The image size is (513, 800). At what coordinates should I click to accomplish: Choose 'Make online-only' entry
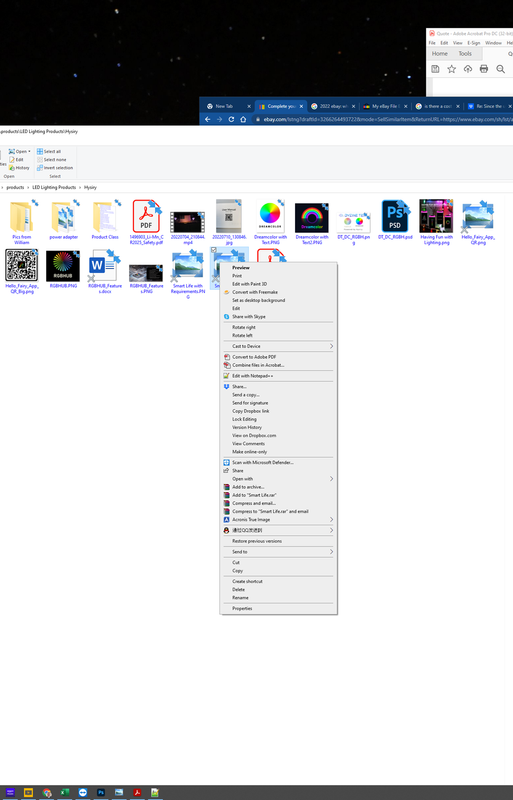click(279, 452)
